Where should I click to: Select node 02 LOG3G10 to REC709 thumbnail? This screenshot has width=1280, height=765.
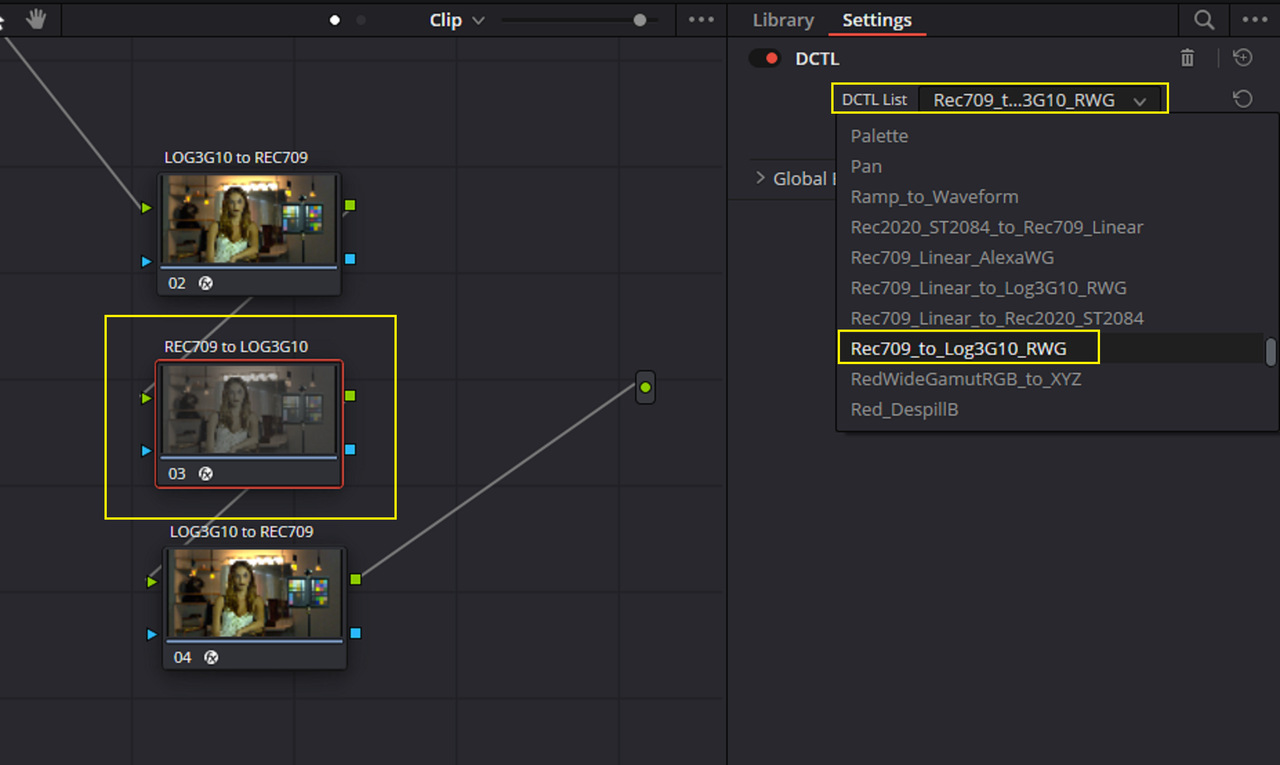(x=249, y=220)
